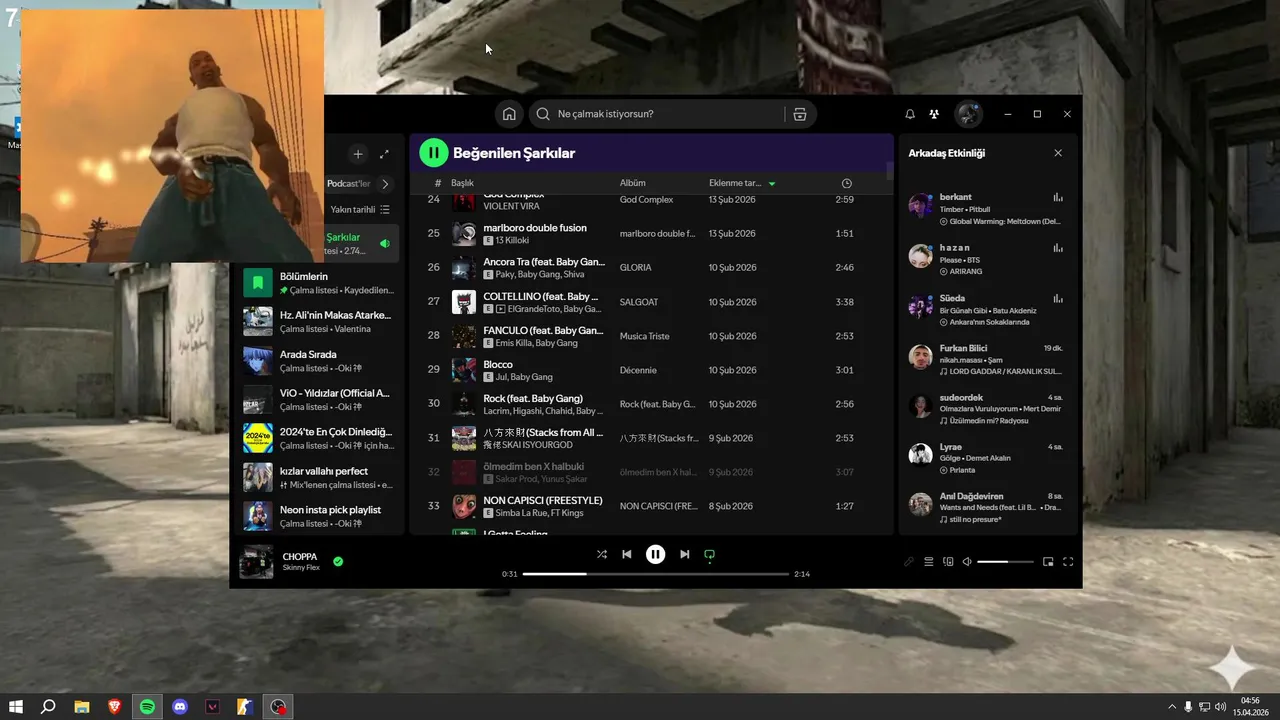The height and width of the screenshot is (720, 1280).
Task: Open Süeda's friend activity entry
Action: point(988,310)
